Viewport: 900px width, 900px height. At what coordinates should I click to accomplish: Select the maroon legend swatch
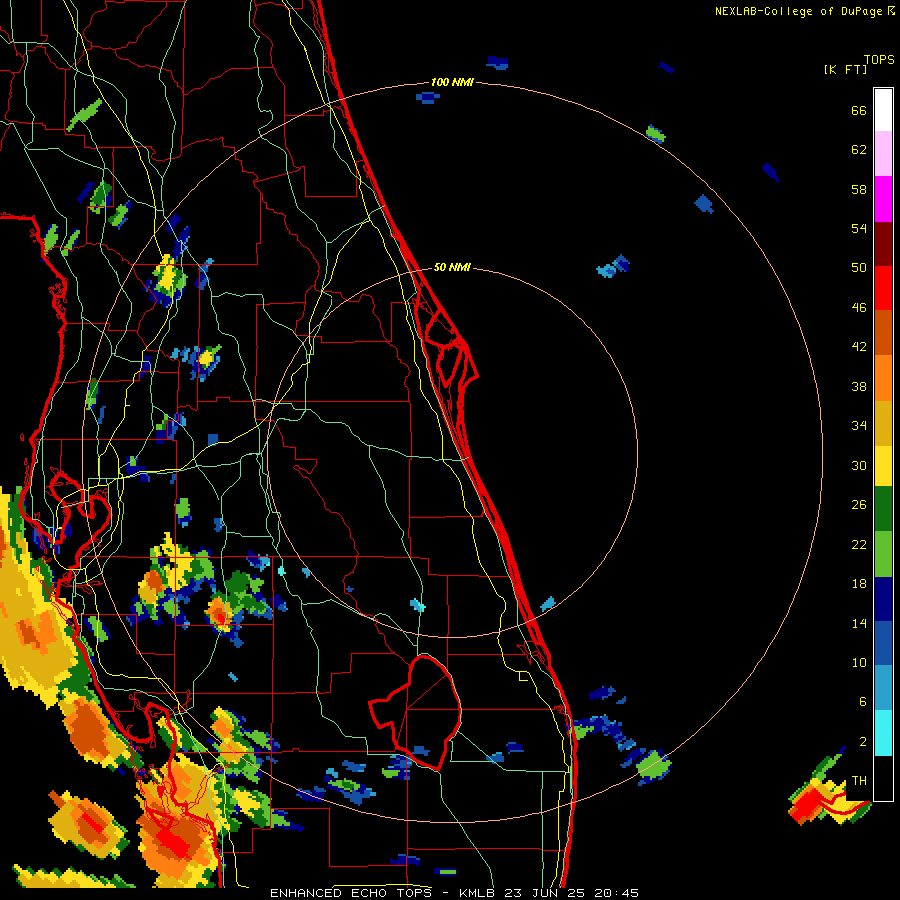[x=883, y=244]
